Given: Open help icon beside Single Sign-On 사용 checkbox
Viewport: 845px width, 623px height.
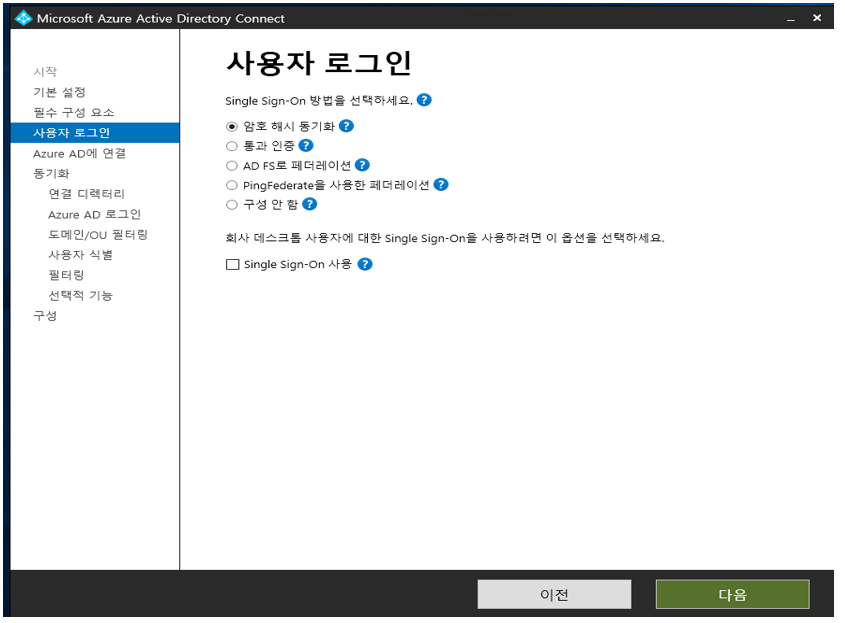Looking at the screenshot, I should pos(365,264).
